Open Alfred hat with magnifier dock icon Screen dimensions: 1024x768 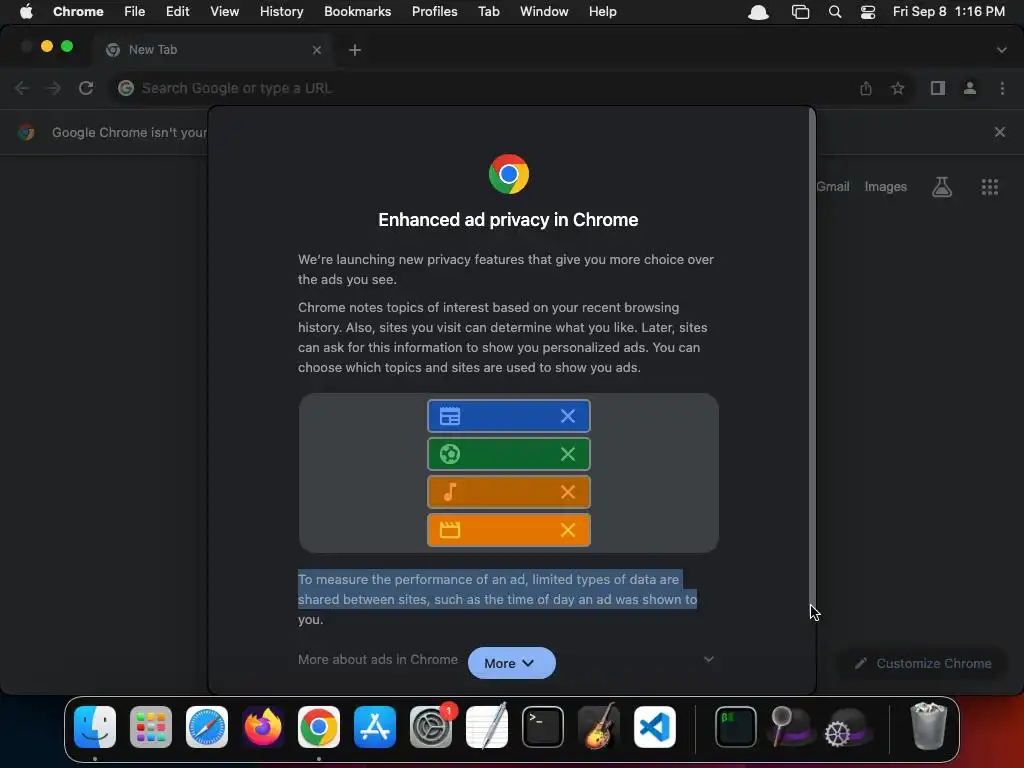coord(792,727)
